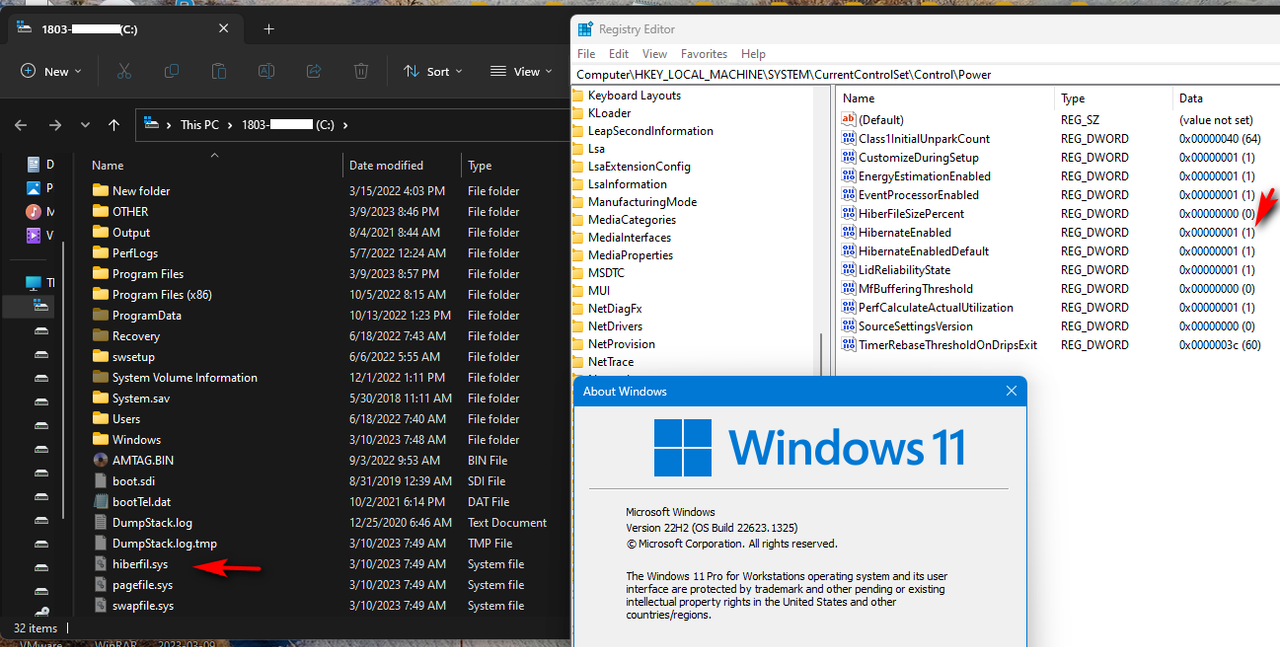The width and height of the screenshot is (1280, 647).
Task: Select the DumpStack.log file icon
Action: point(100,522)
